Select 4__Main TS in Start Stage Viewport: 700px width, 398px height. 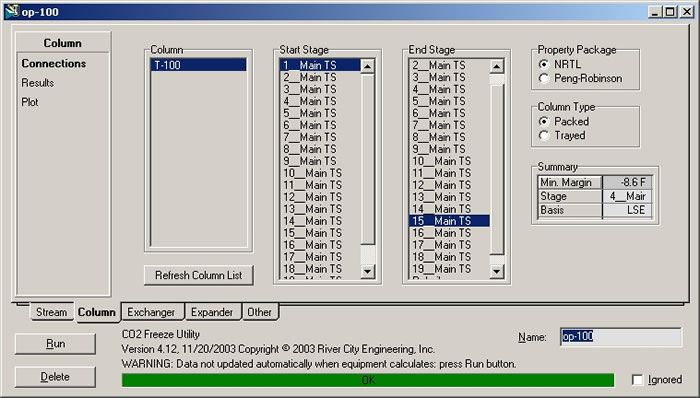click(320, 101)
